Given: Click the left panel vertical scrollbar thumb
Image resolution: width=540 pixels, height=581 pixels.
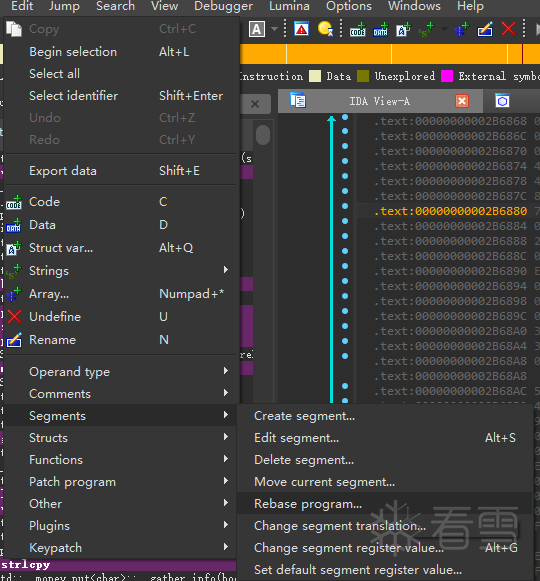Looking at the screenshot, I should [263, 135].
